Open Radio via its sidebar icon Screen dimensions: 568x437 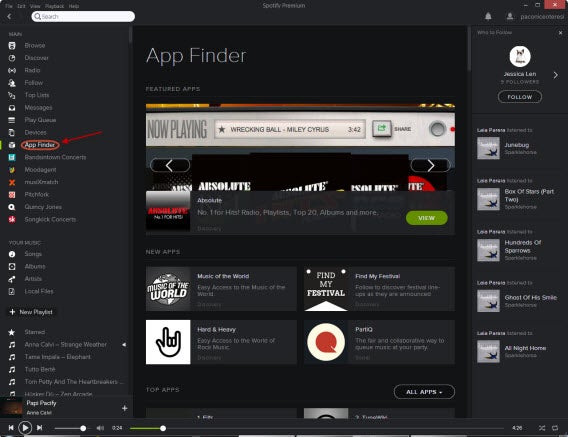click(12, 70)
